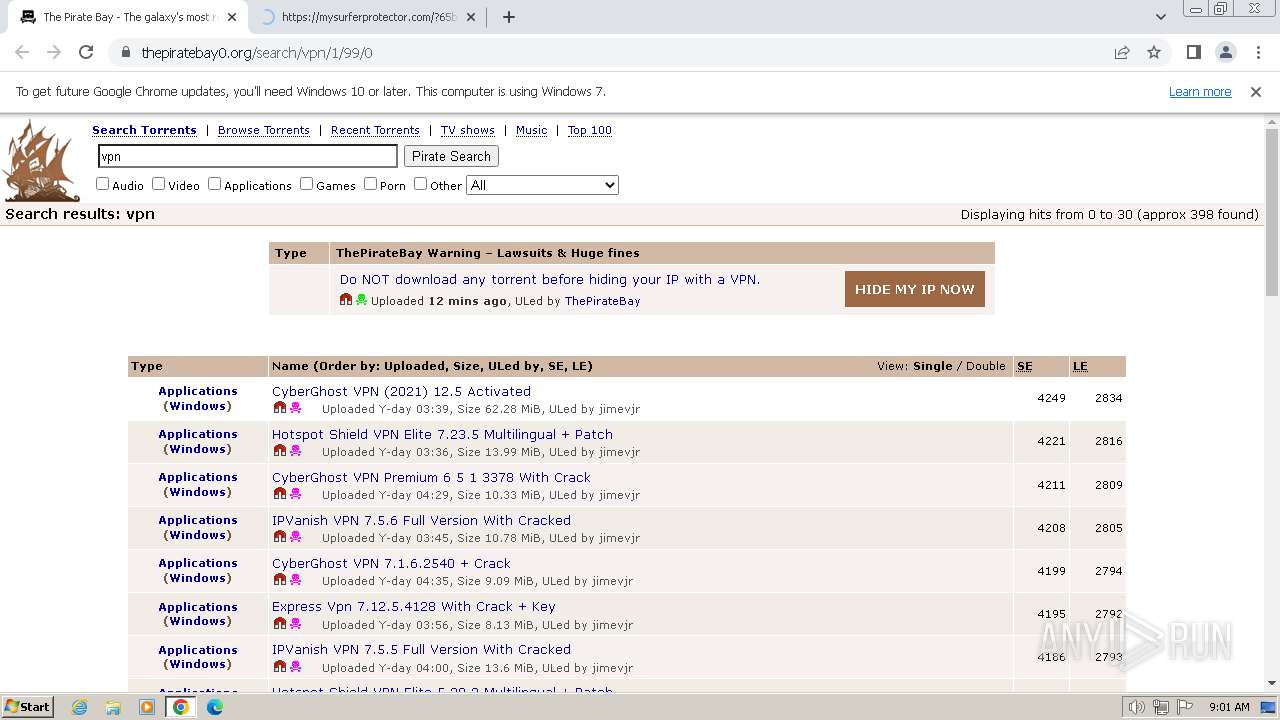
Task: Click magnet icon for IPVanish VPN 7.5.5
Action: [280, 666]
